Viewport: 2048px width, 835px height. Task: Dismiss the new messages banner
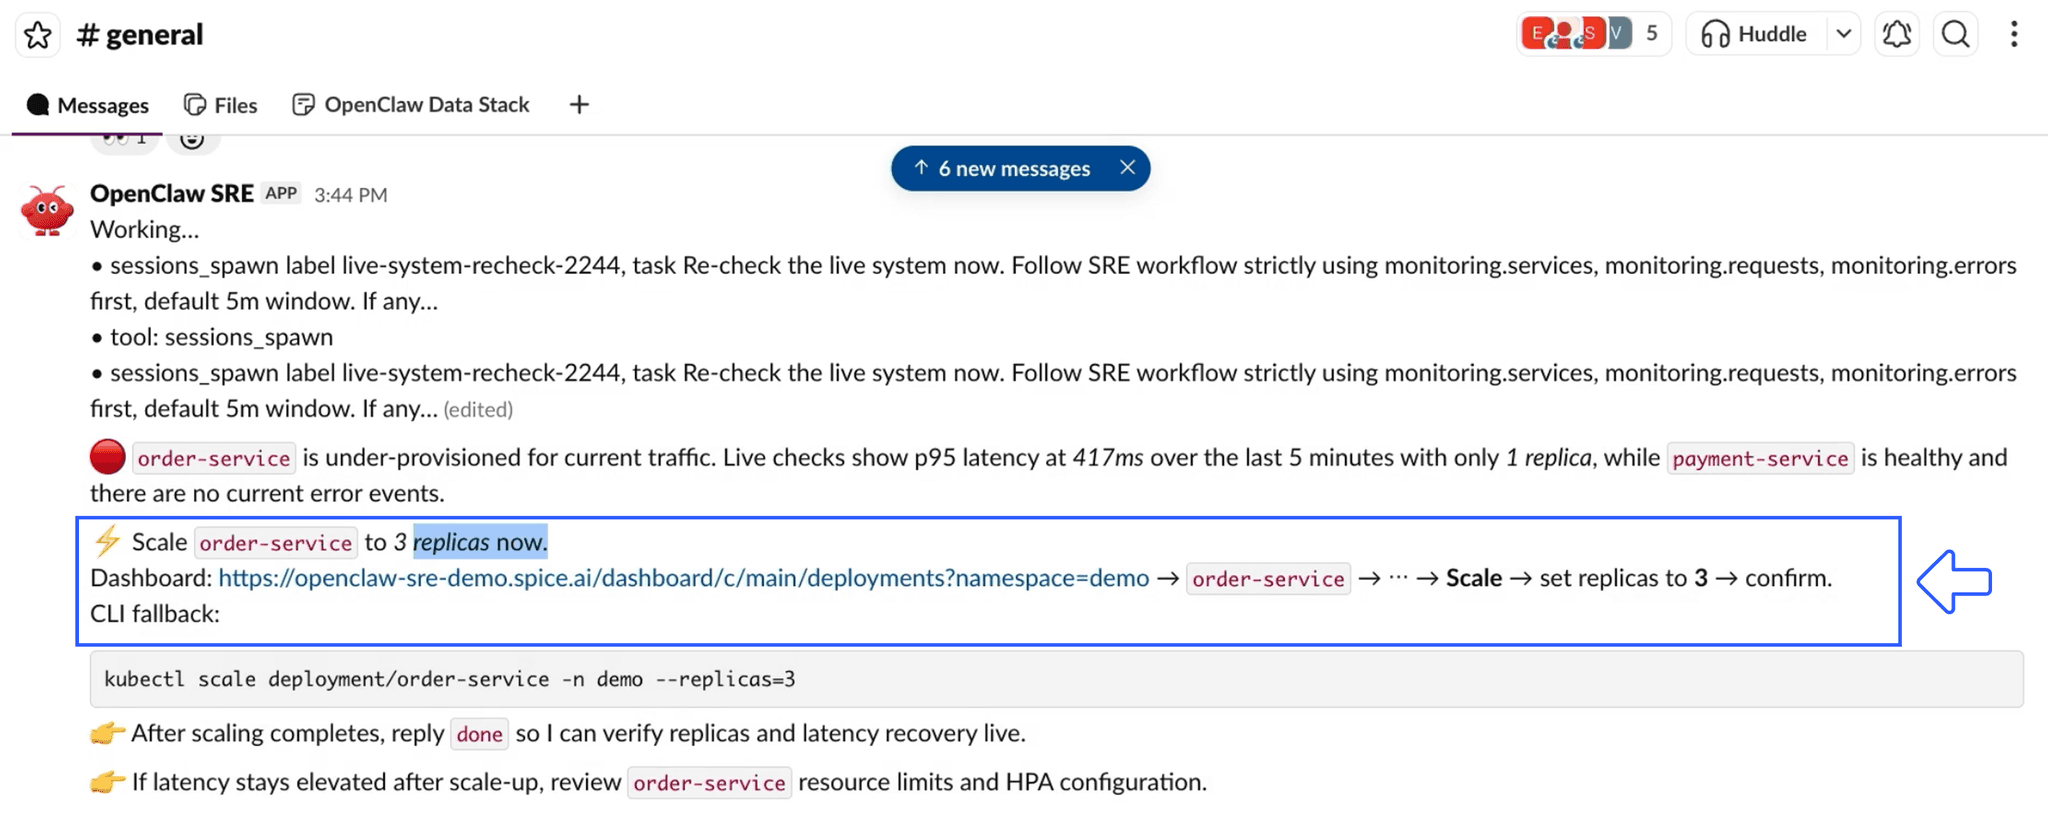1128,168
